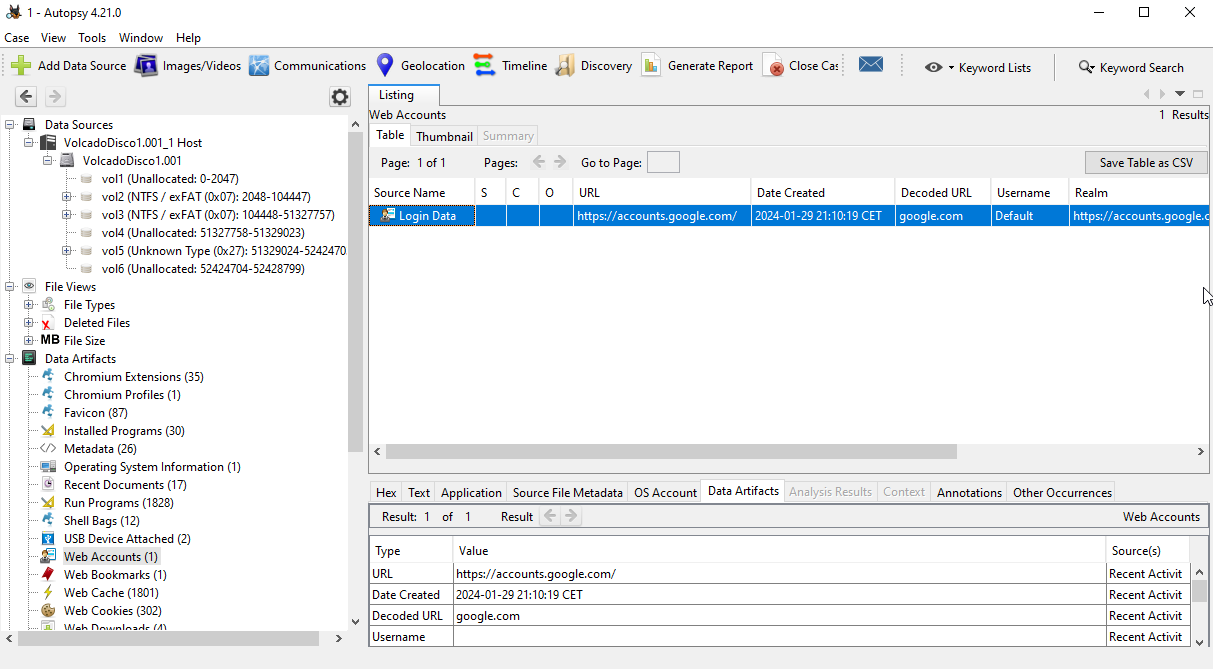This screenshot has width=1213, height=669.
Task: Click the Add Data Source toolbar button
Action: (69, 66)
